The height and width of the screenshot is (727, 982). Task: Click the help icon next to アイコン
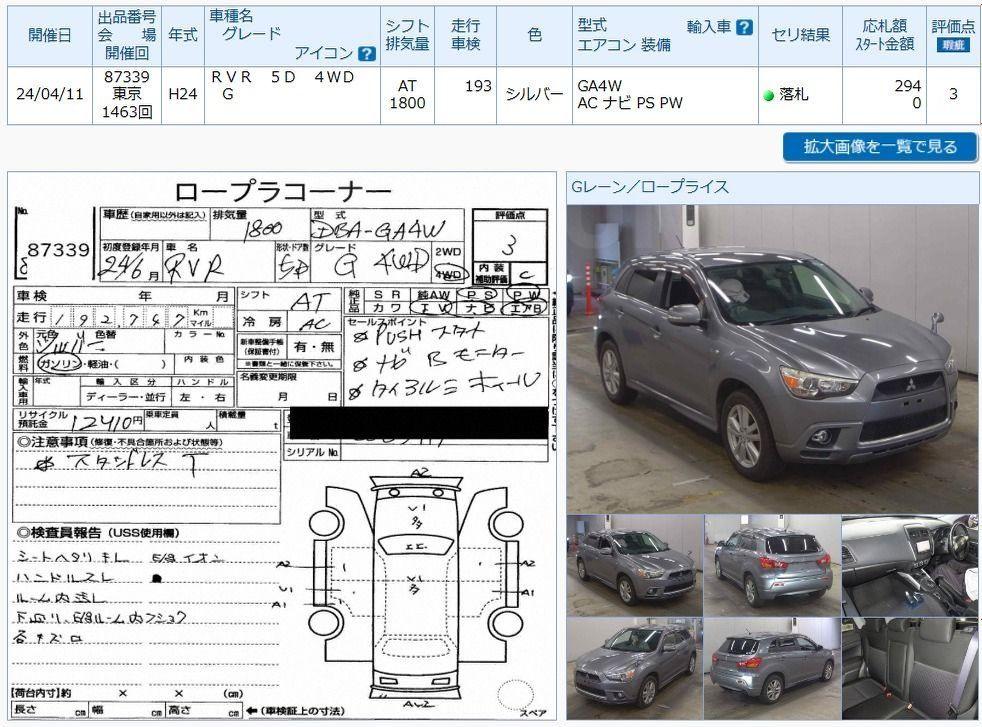(367, 54)
